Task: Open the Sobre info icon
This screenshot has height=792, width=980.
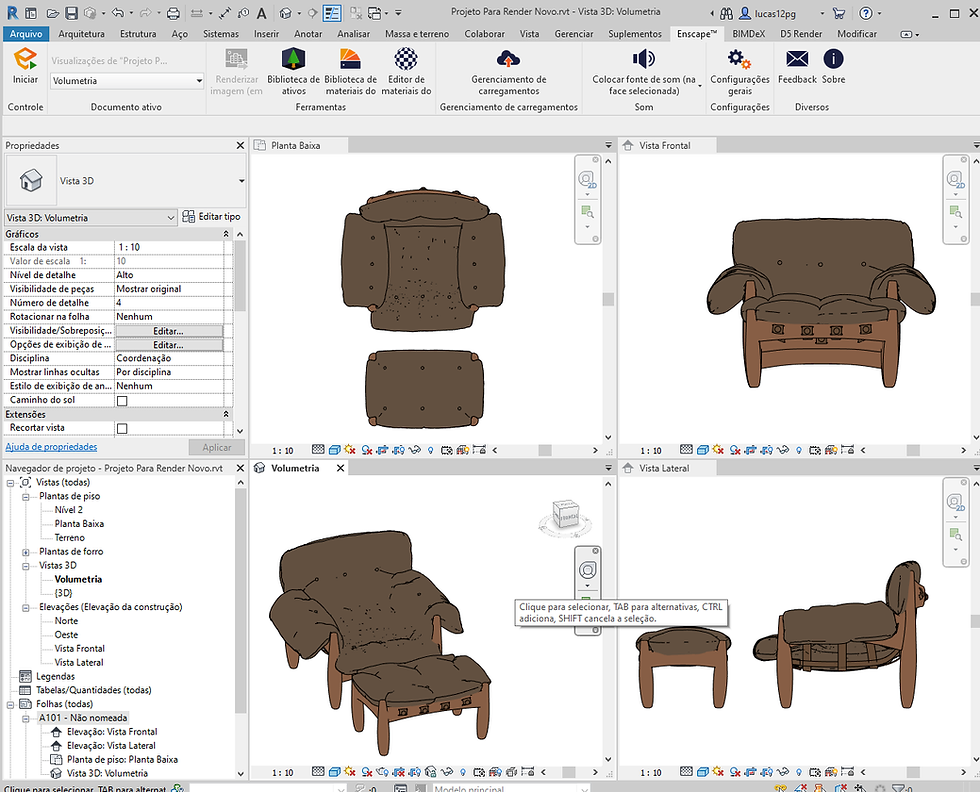Action: [833, 59]
